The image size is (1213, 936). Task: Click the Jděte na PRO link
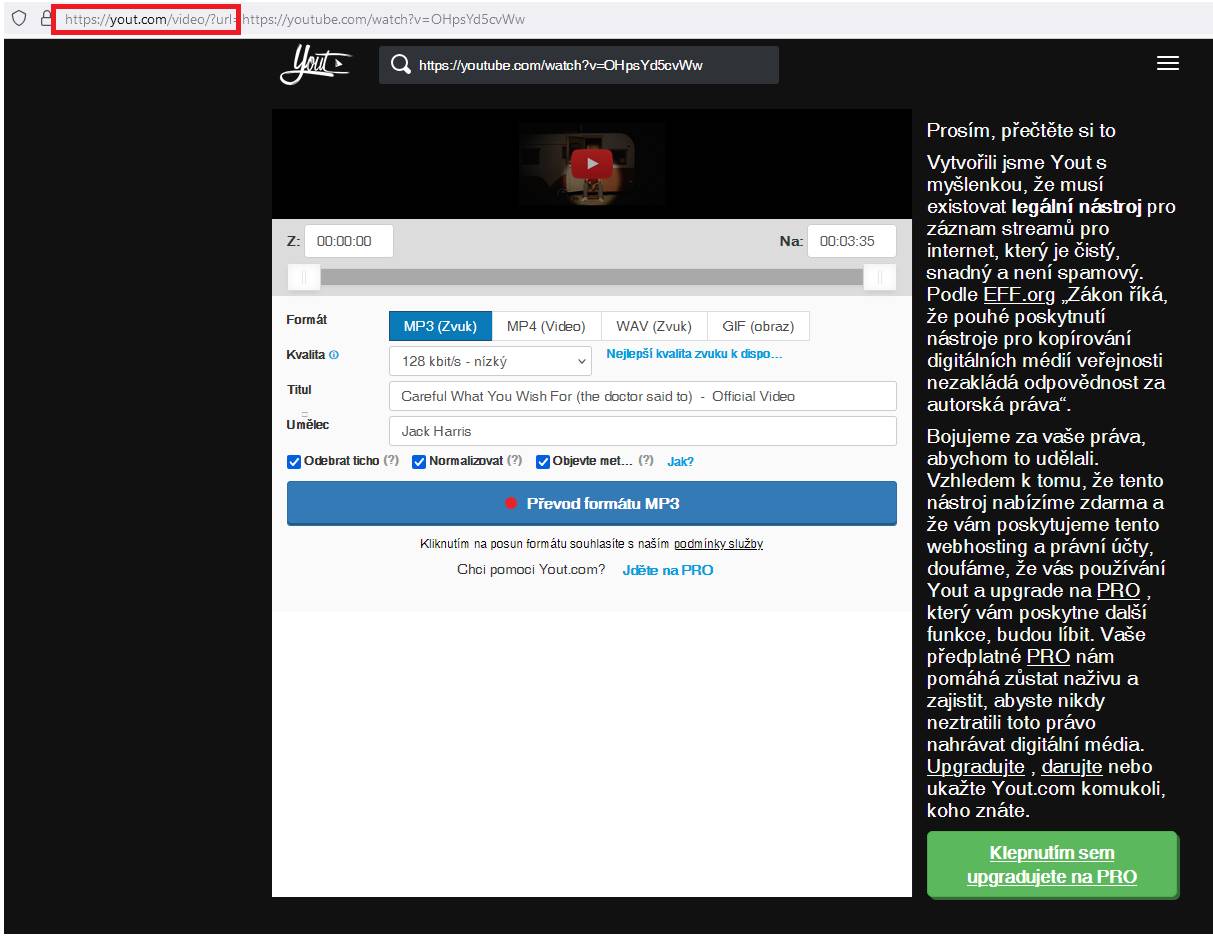pyautogui.click(x=668, y=570)
